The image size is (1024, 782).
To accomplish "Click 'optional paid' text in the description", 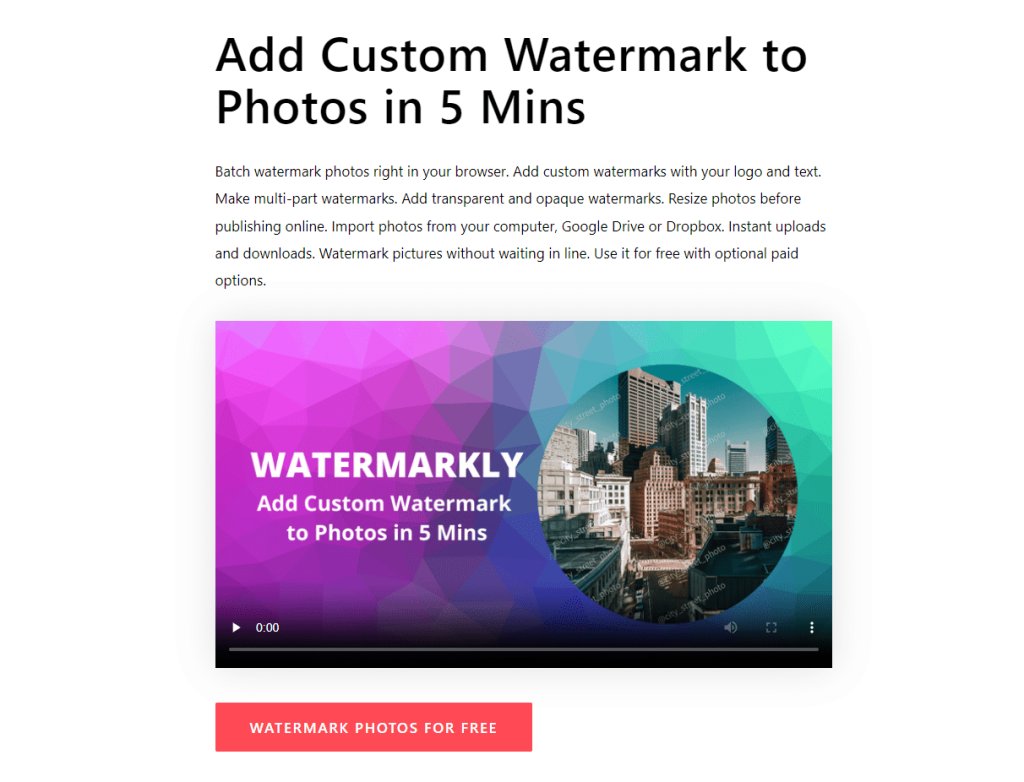I will tap(756, 253).
